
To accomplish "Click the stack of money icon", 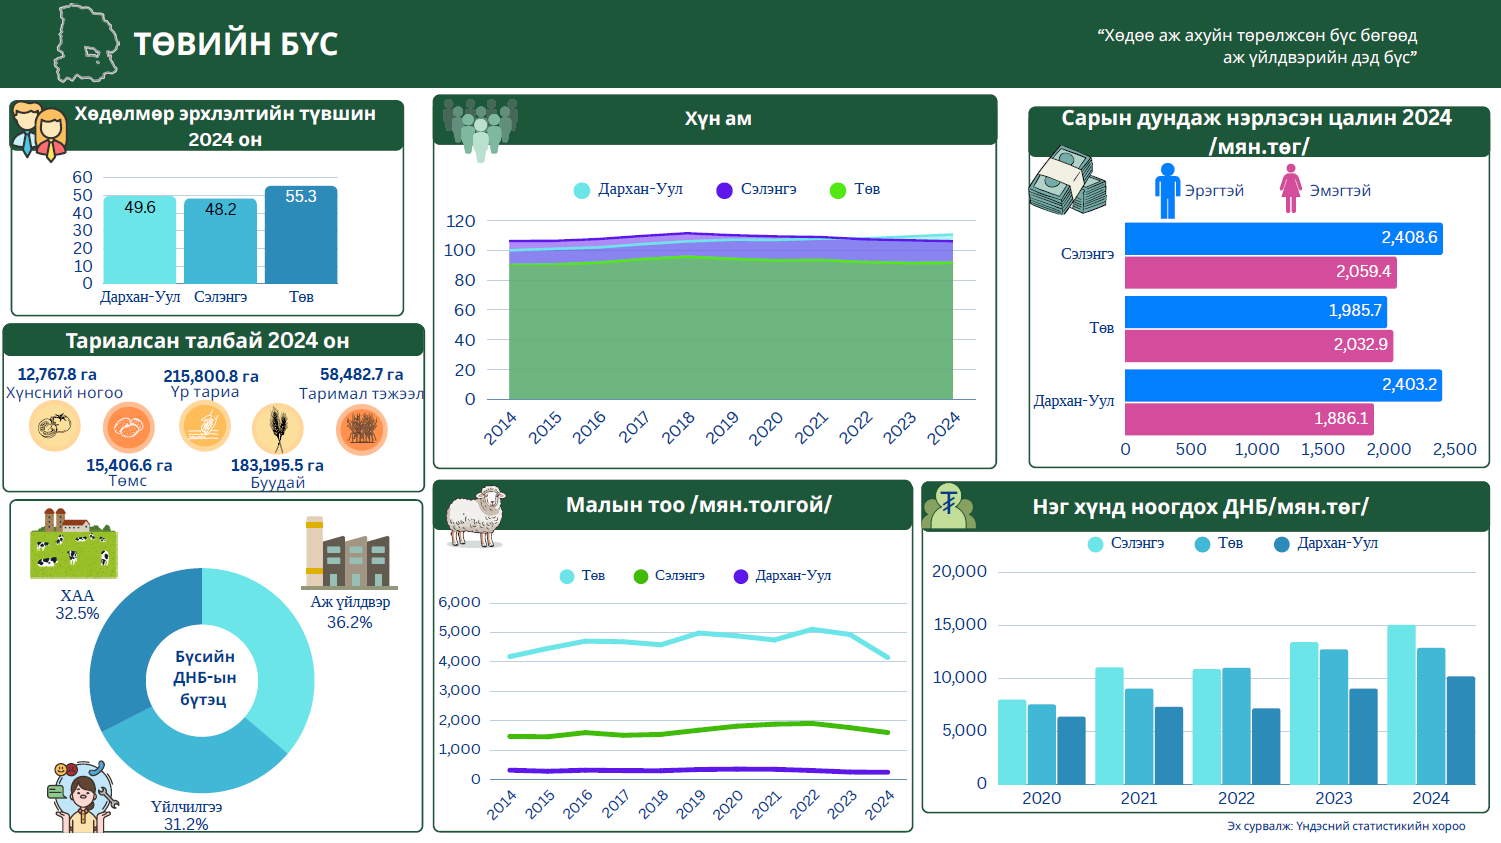I will [1067, 182].
